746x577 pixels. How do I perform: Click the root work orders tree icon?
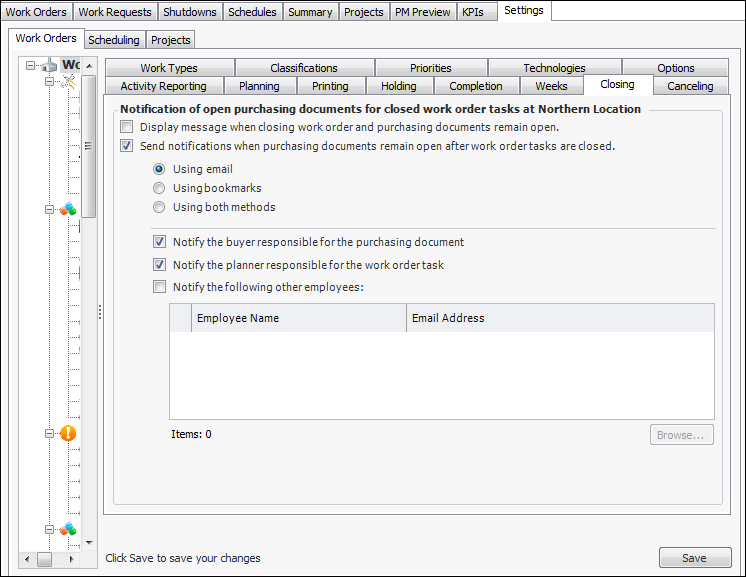[x=50, y=65]
